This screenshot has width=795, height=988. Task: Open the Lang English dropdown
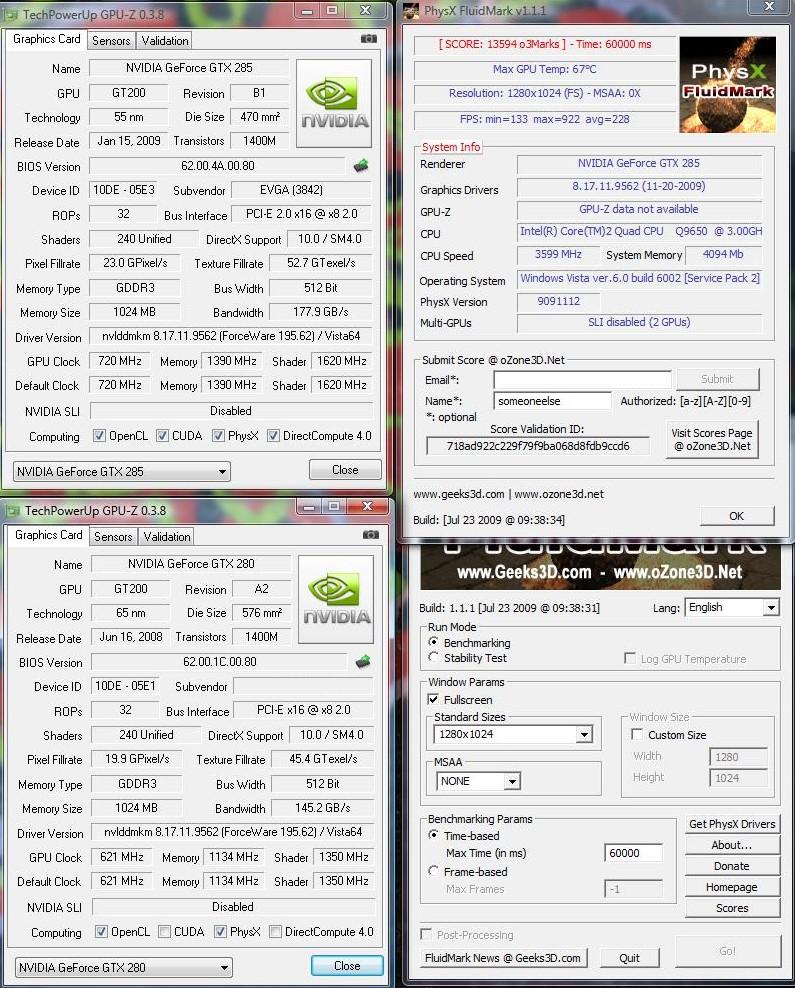point(732,607)
